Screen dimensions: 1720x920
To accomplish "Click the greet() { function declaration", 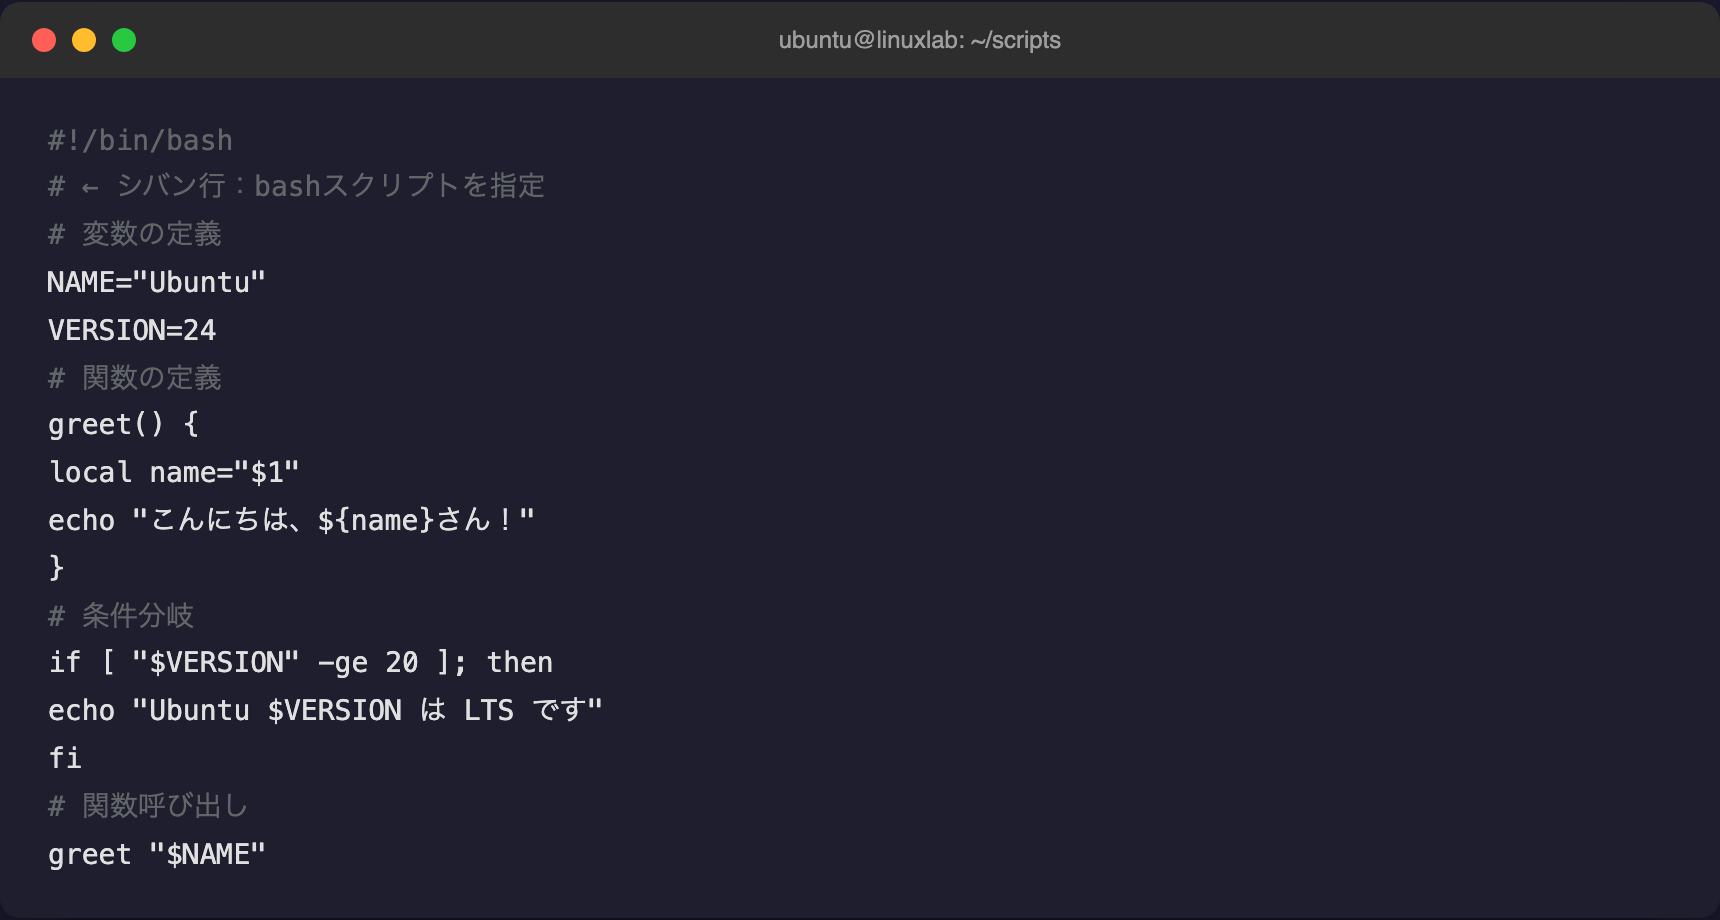I will (x=124, y=425).
